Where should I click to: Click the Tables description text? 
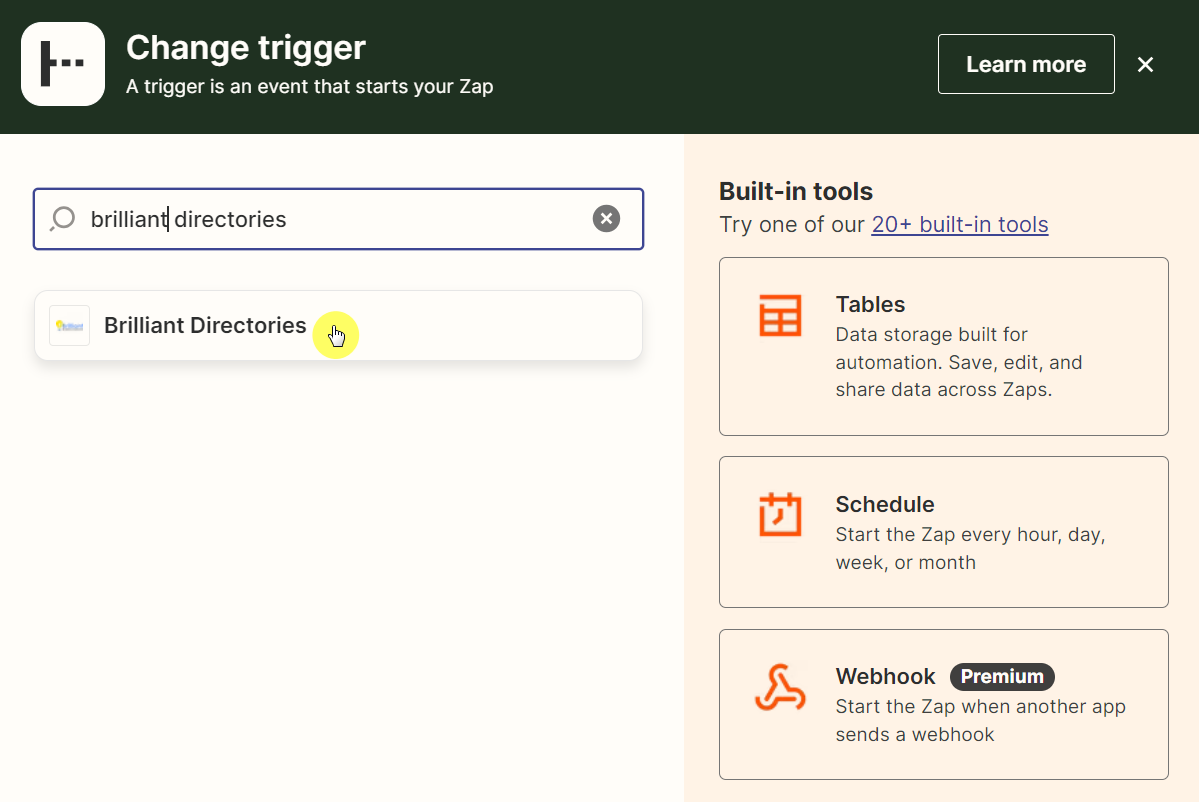[959, 362]
